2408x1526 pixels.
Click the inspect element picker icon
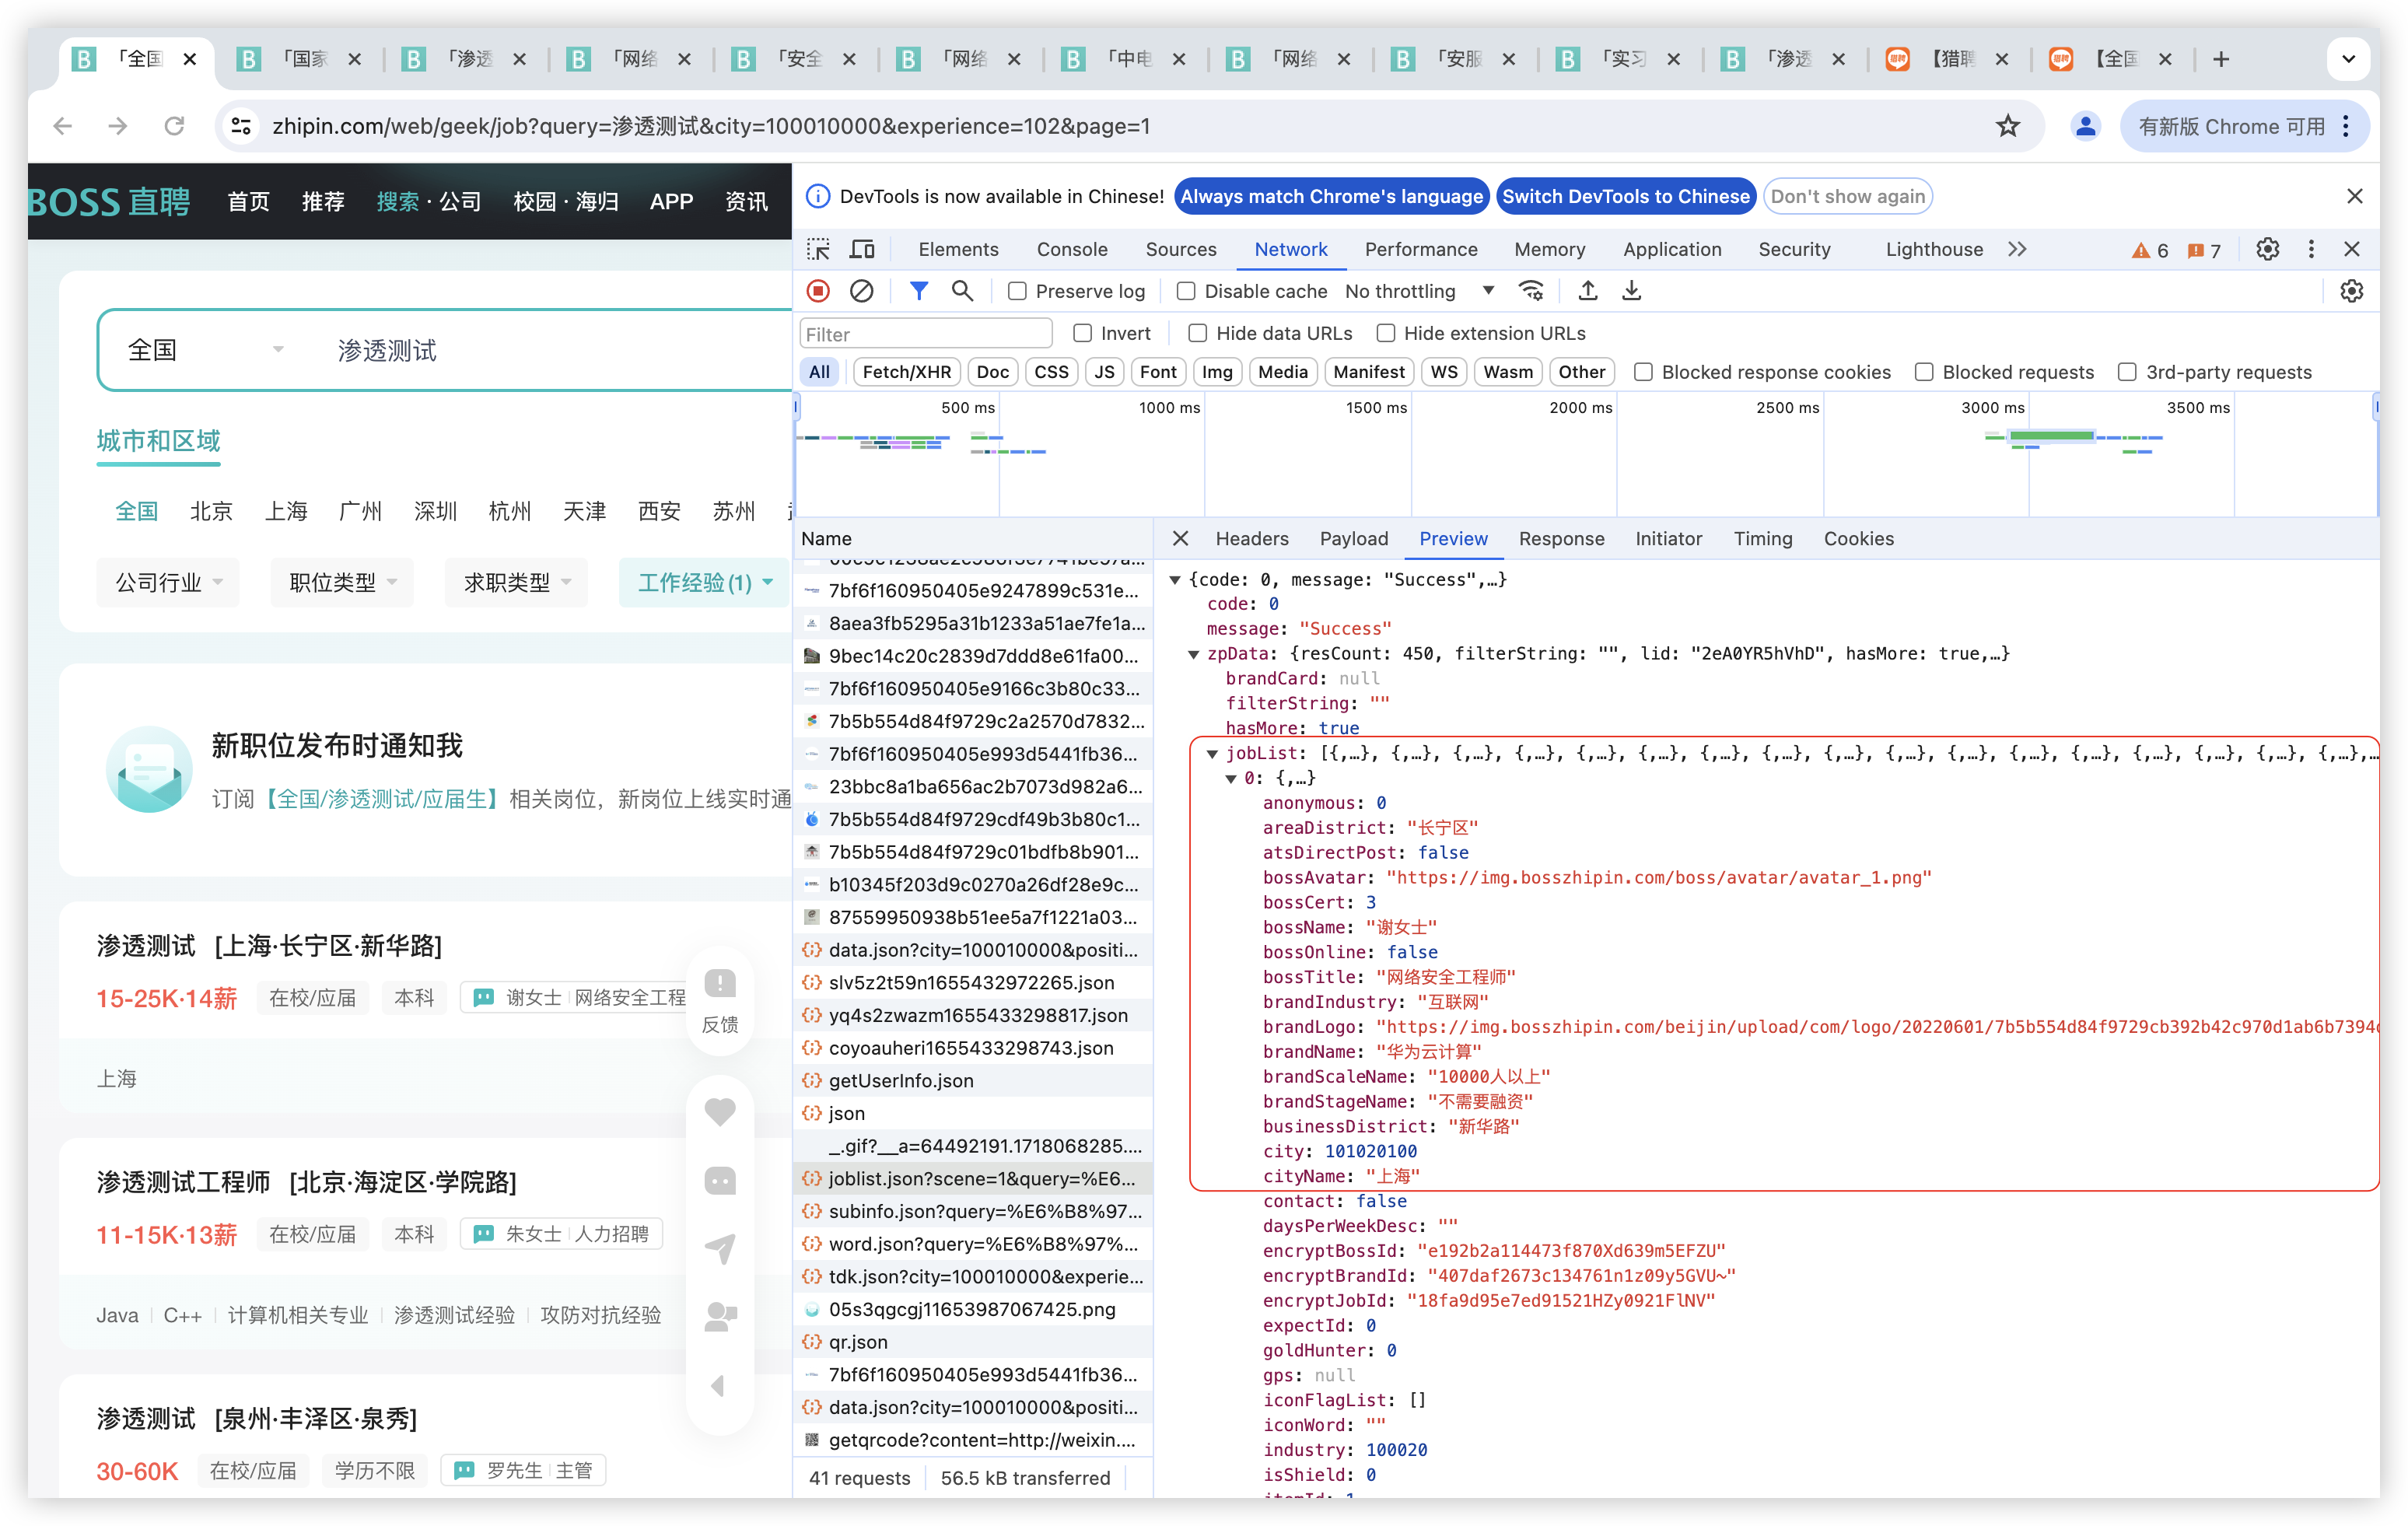[x=818, y=249]
